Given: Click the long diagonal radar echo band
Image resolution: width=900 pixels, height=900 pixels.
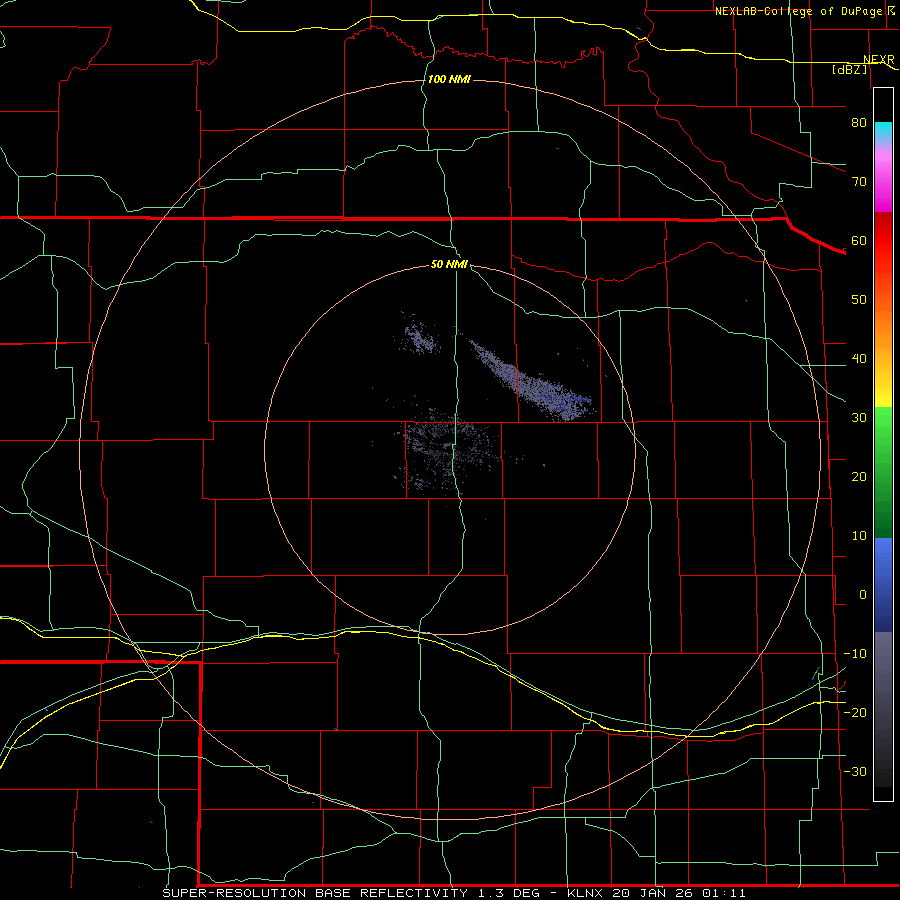Looking at the screenshot, I should coord(533,383).
